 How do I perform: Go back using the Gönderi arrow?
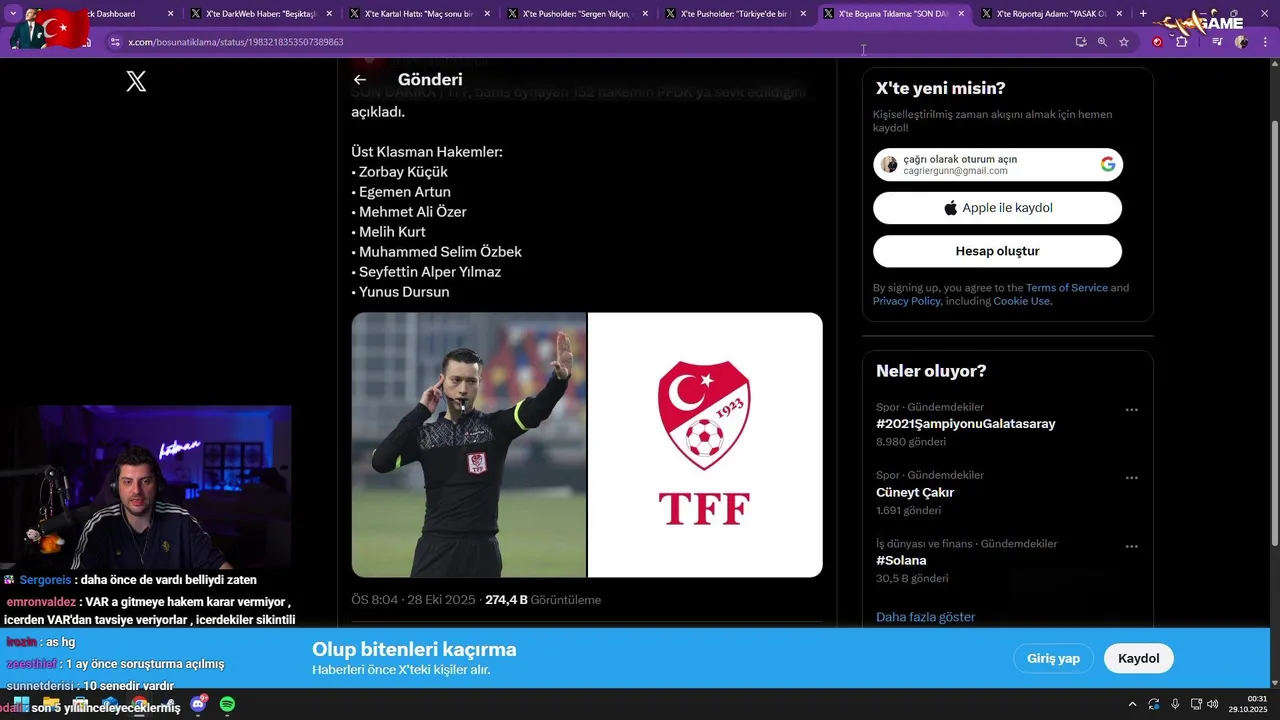click(360, 80)
